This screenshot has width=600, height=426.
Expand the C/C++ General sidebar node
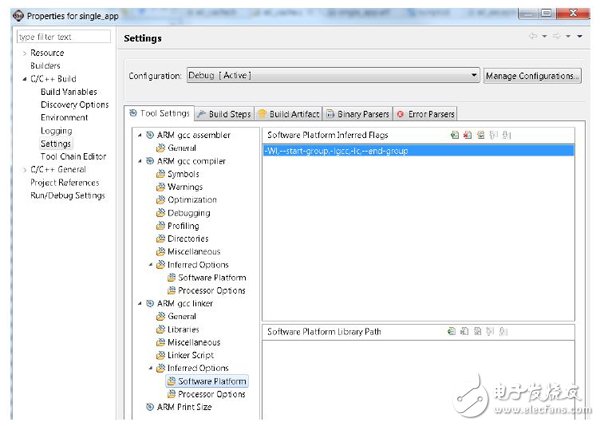click(24, 170)
